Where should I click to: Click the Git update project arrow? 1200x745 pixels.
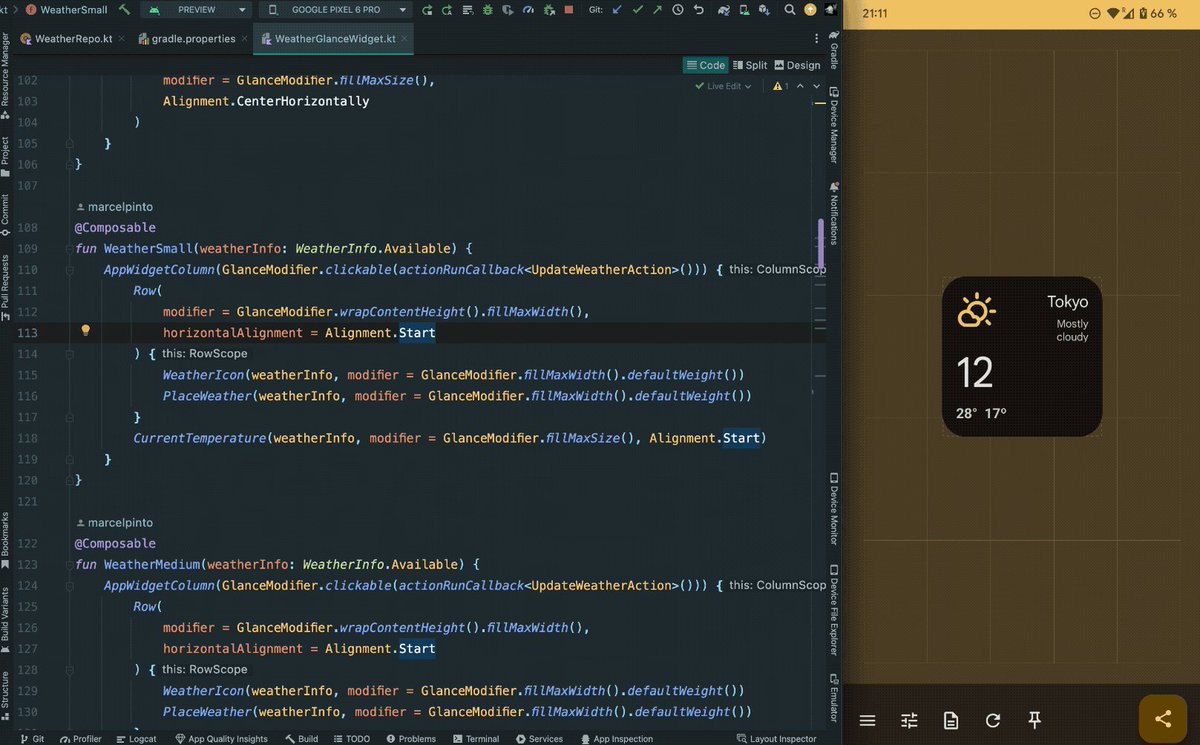coord(617,10)
